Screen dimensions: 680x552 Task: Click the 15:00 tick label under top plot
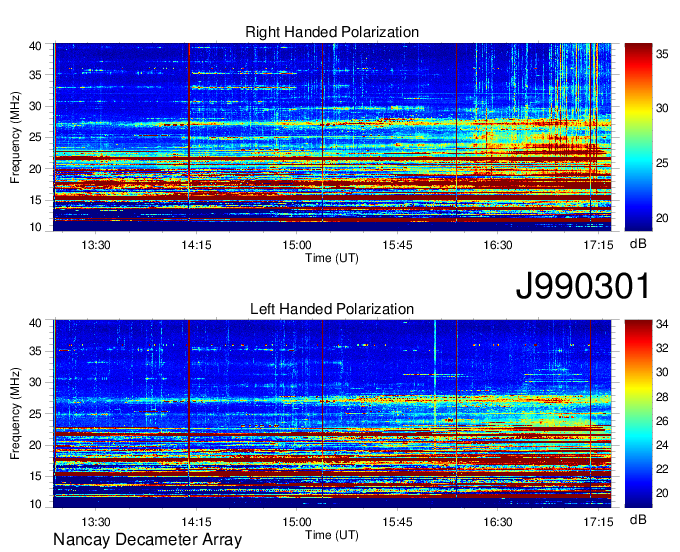(297, 245)
